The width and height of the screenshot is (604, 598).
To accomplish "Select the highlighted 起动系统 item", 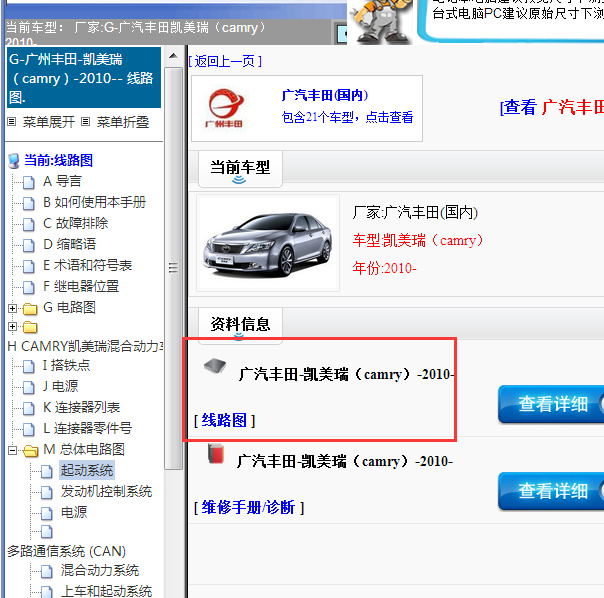I will tap(87, 470).
